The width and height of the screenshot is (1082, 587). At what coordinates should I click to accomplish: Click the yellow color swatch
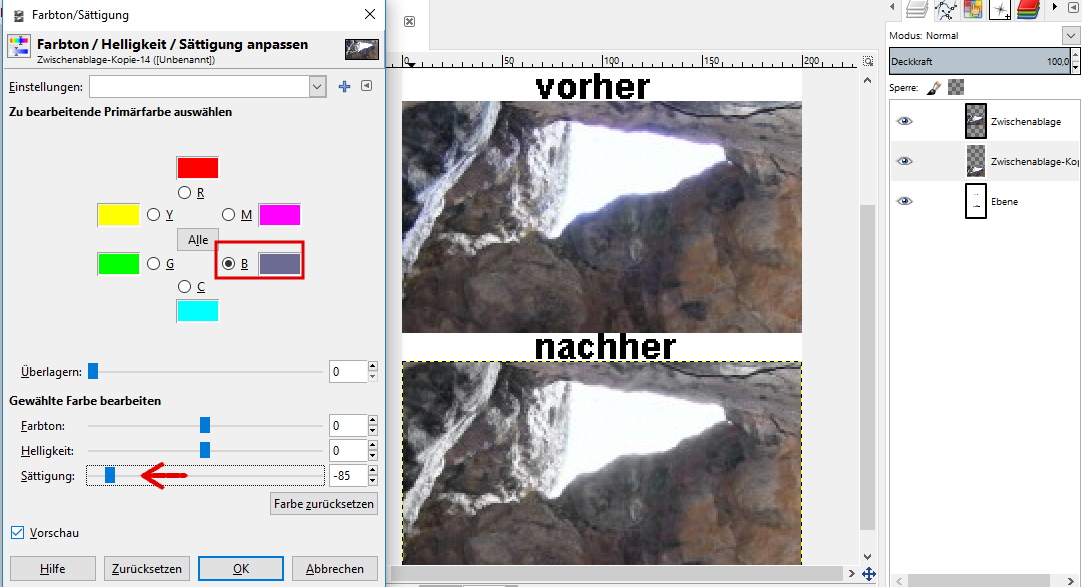coord(119,215)
